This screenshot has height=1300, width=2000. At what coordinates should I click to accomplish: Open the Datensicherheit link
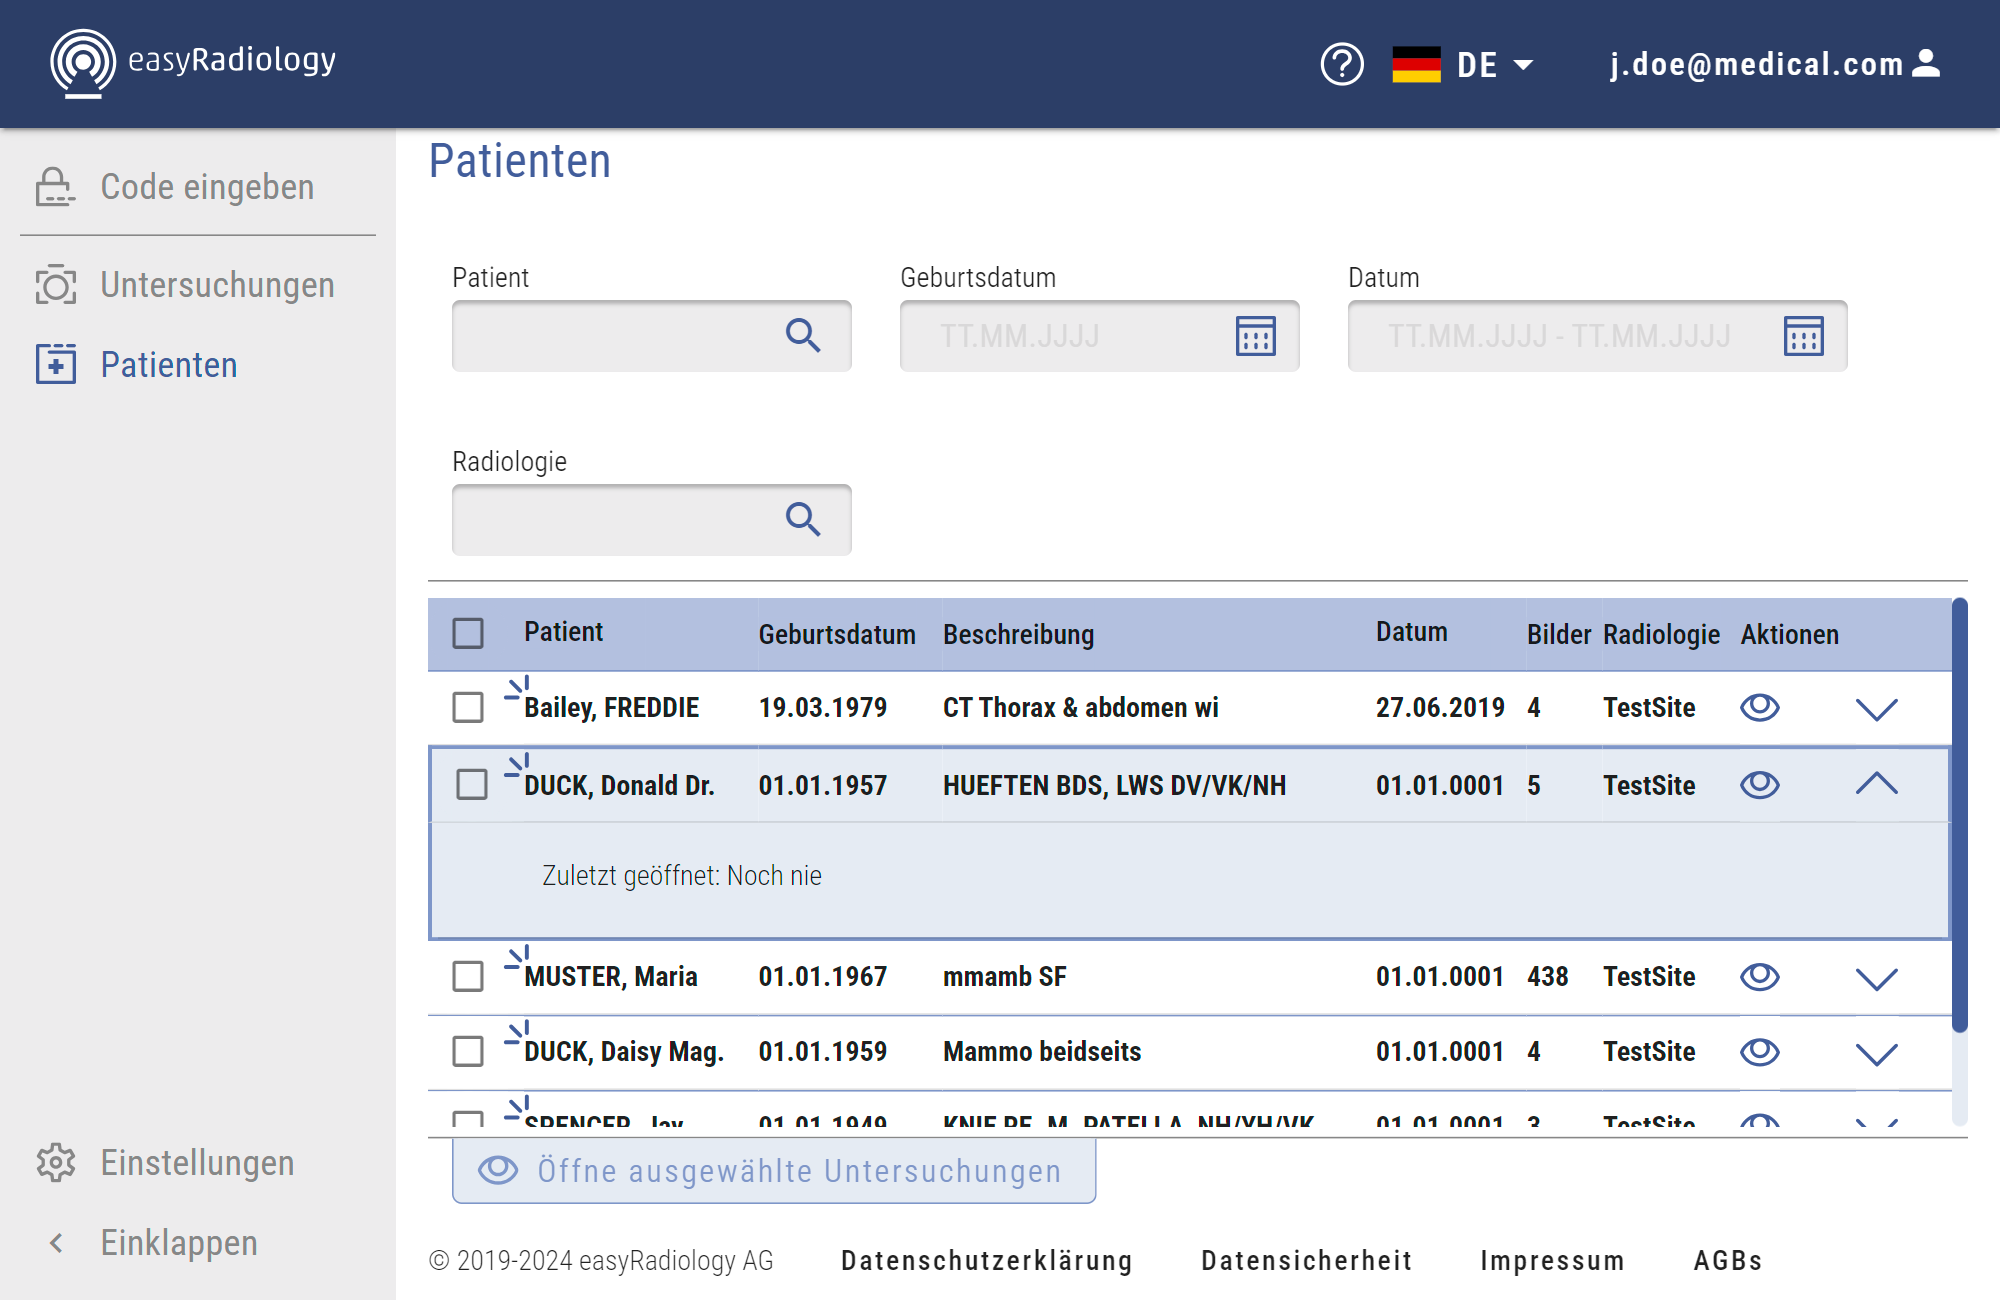(1307, 1261)
